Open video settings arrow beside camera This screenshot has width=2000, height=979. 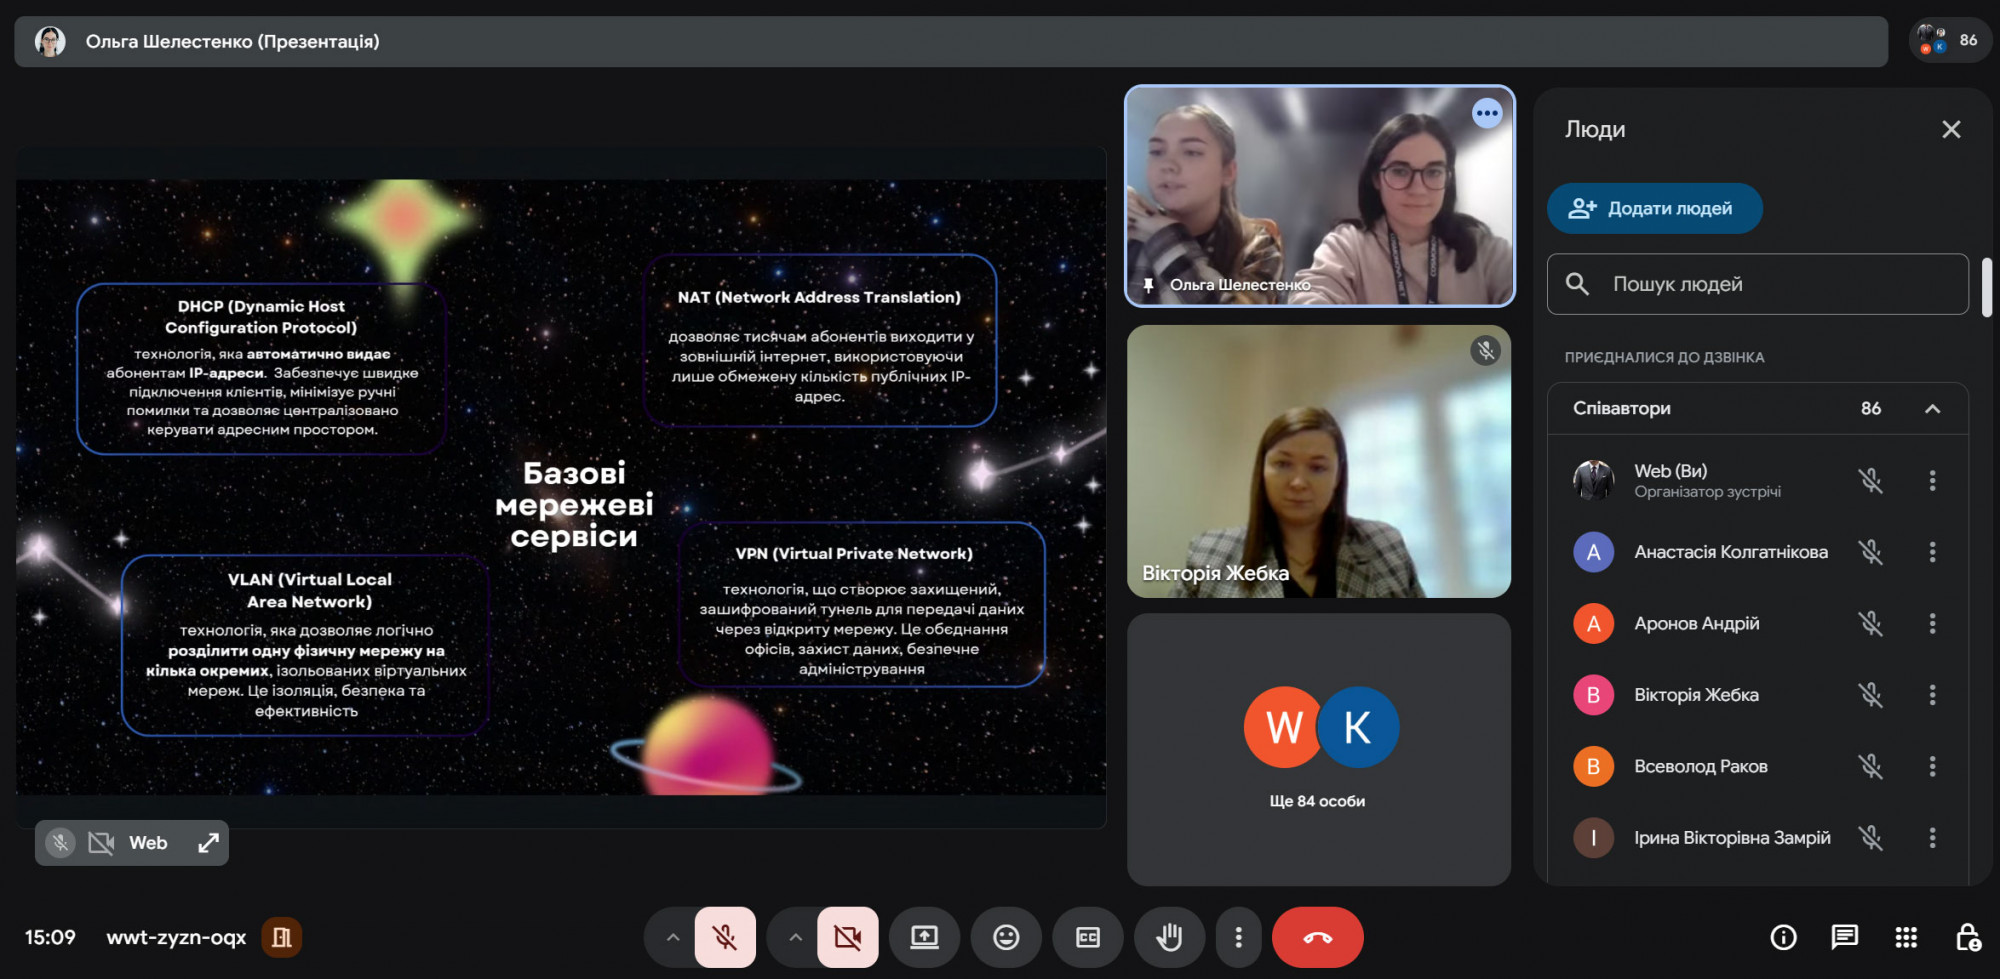click(x=795, y=937)
